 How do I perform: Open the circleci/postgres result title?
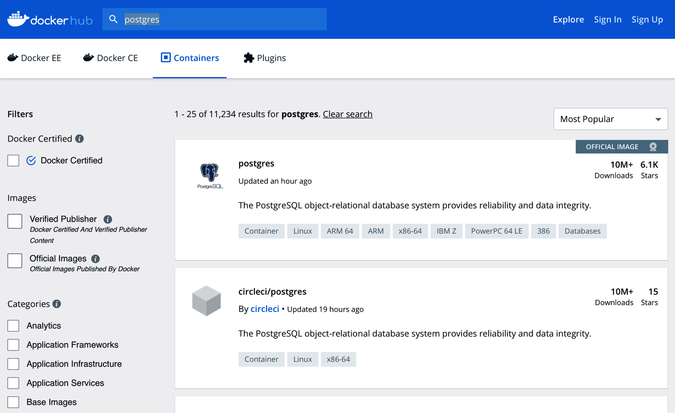pyautogui.click(x=272, y=292)
